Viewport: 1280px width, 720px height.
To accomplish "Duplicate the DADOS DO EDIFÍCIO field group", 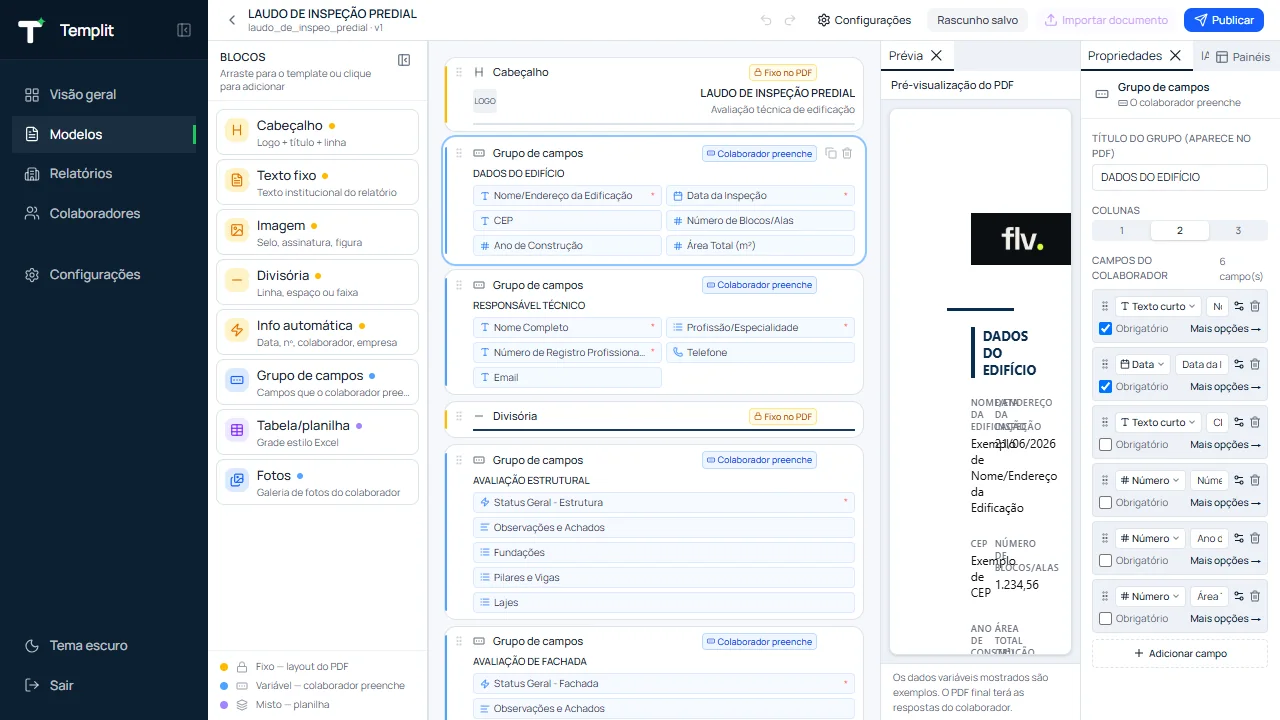I will (x=830, y=153).
